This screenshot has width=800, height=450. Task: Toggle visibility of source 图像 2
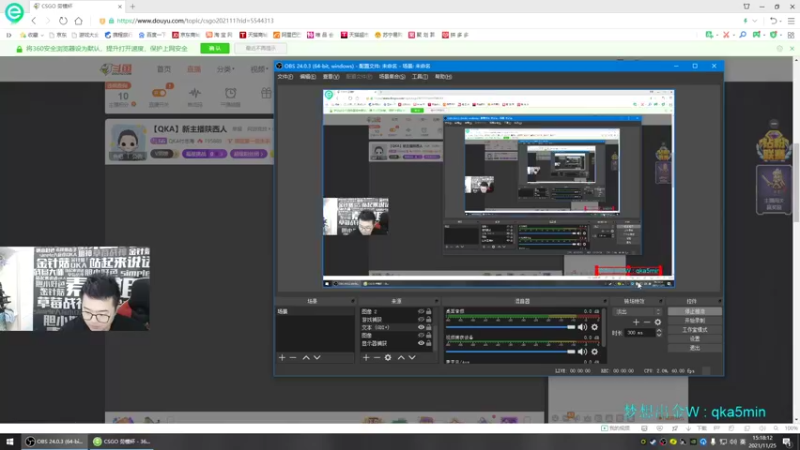tap(421, 311)
